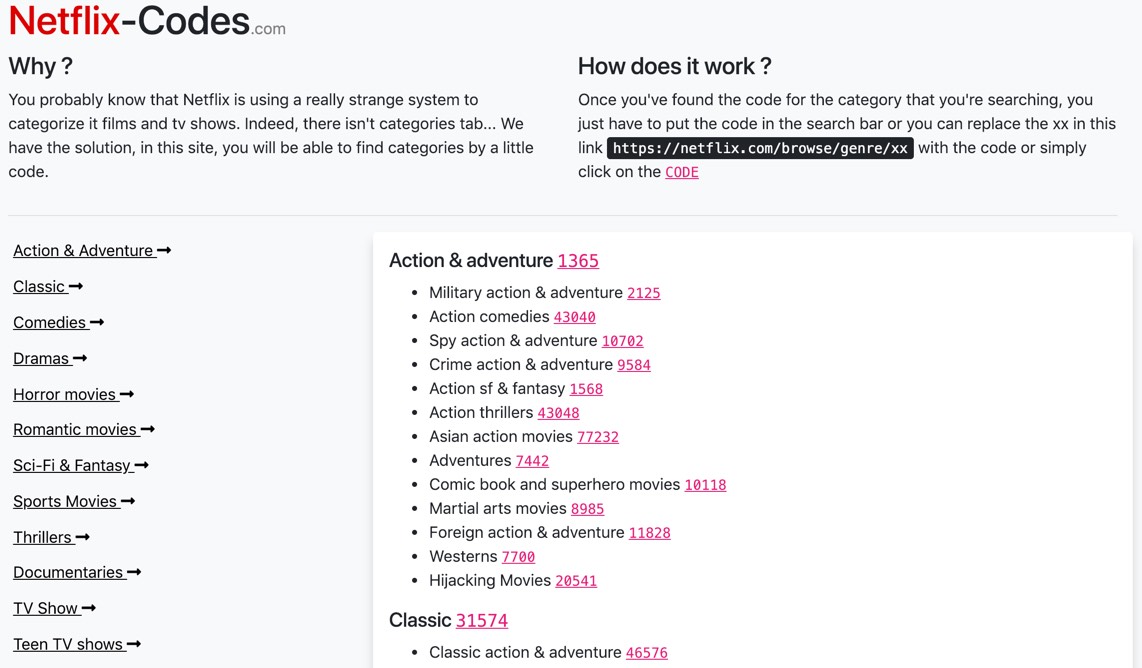
Task: Click the arrow icon beside Thrillers
Action: pos(83,538)
